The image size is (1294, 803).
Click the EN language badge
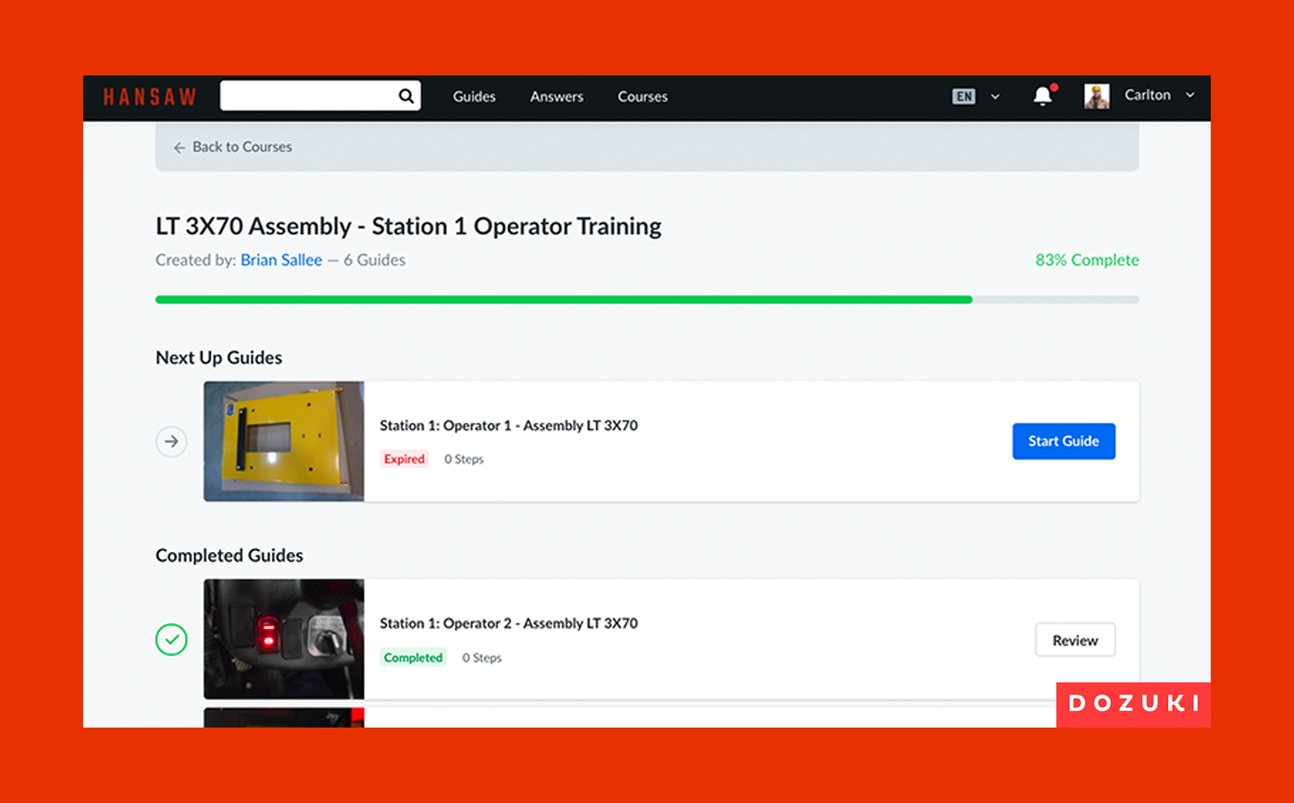point(964,97)
